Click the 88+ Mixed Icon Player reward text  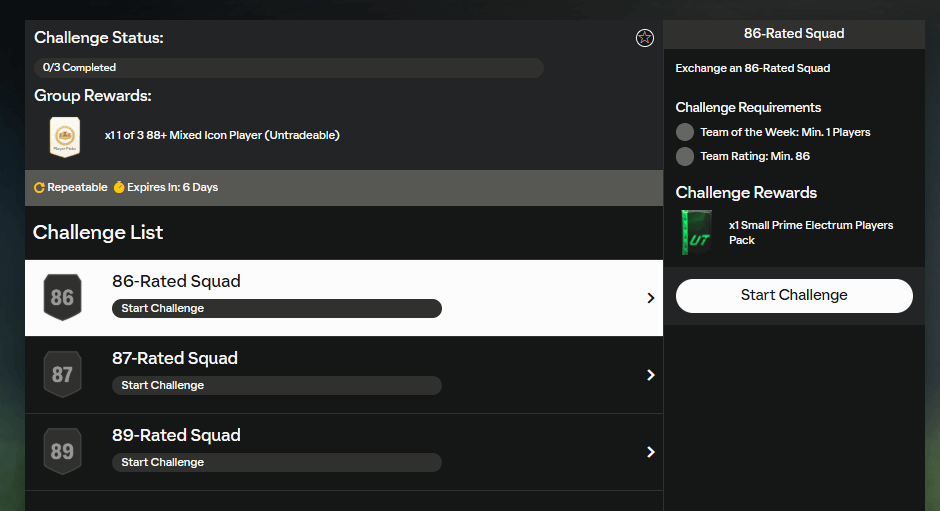click(222, 135)
